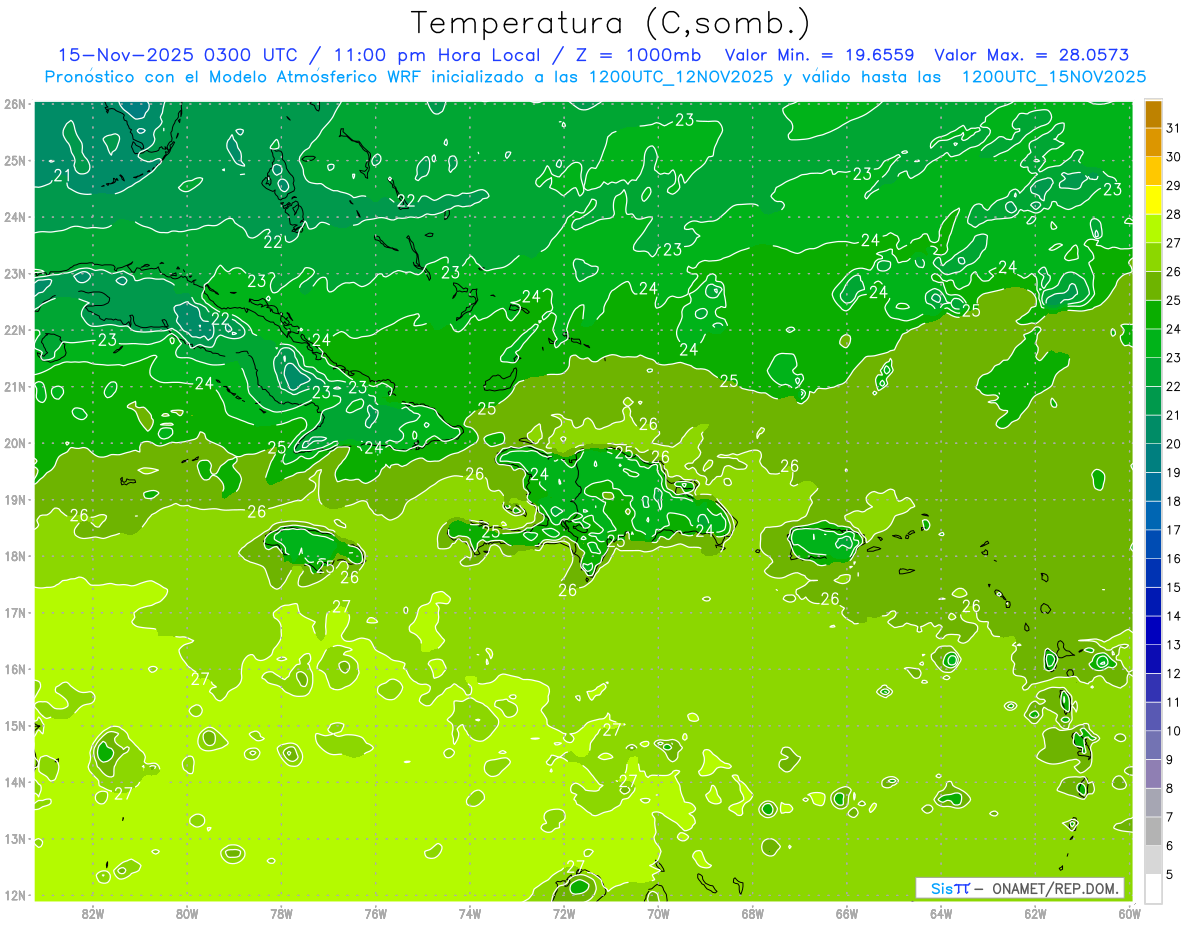Click the legend label 19 on the color scale
This screenshot has height=927, width=1200.
pyautogui.click(x=1174, y=472)
